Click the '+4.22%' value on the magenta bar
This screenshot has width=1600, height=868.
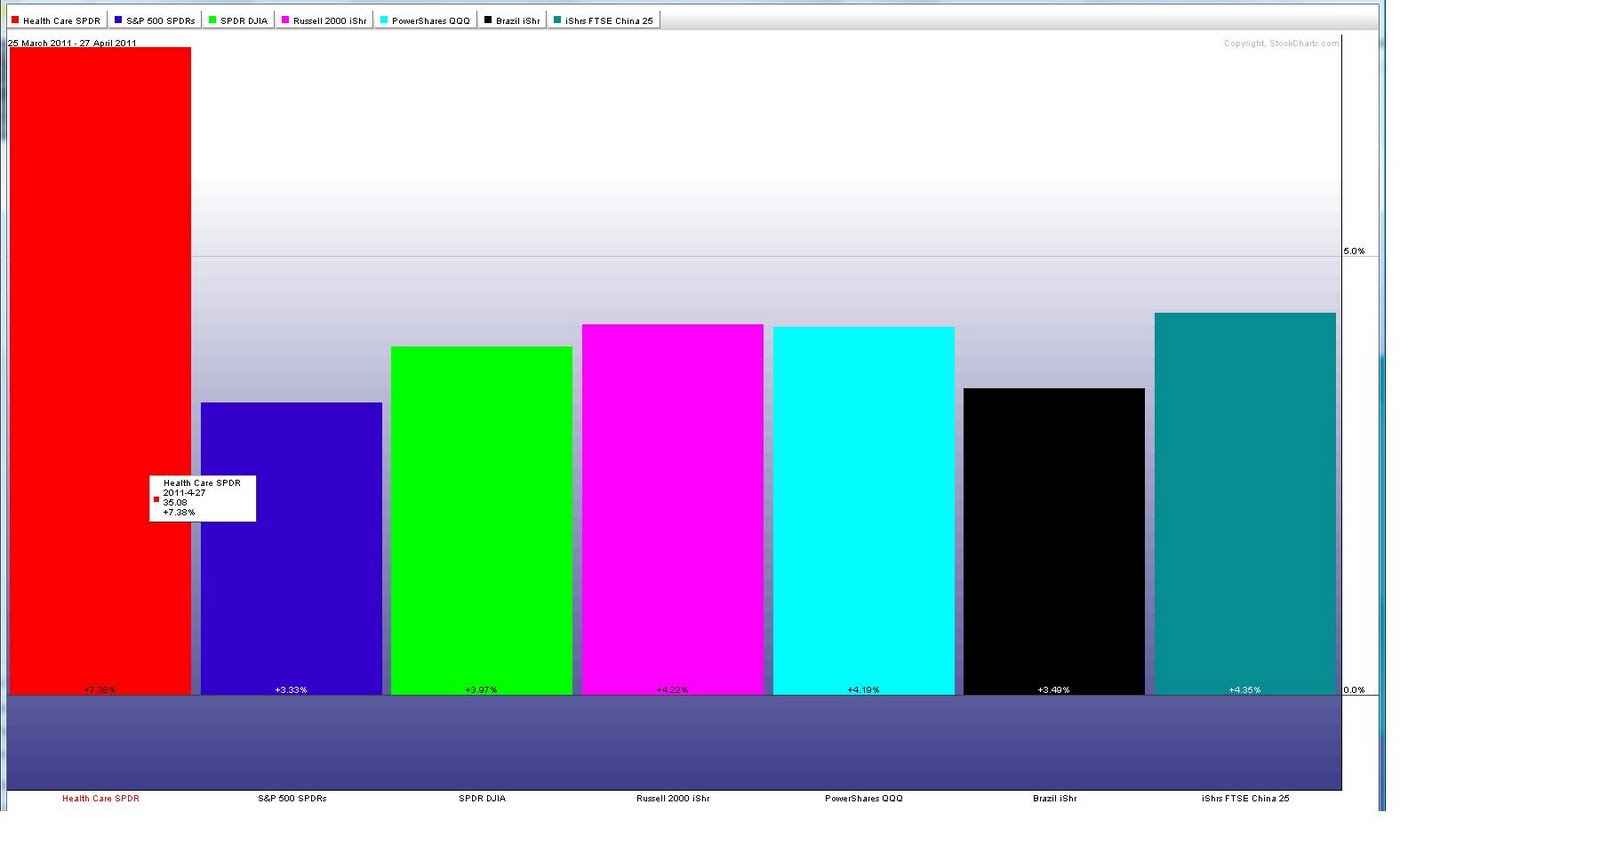(672, 690)
